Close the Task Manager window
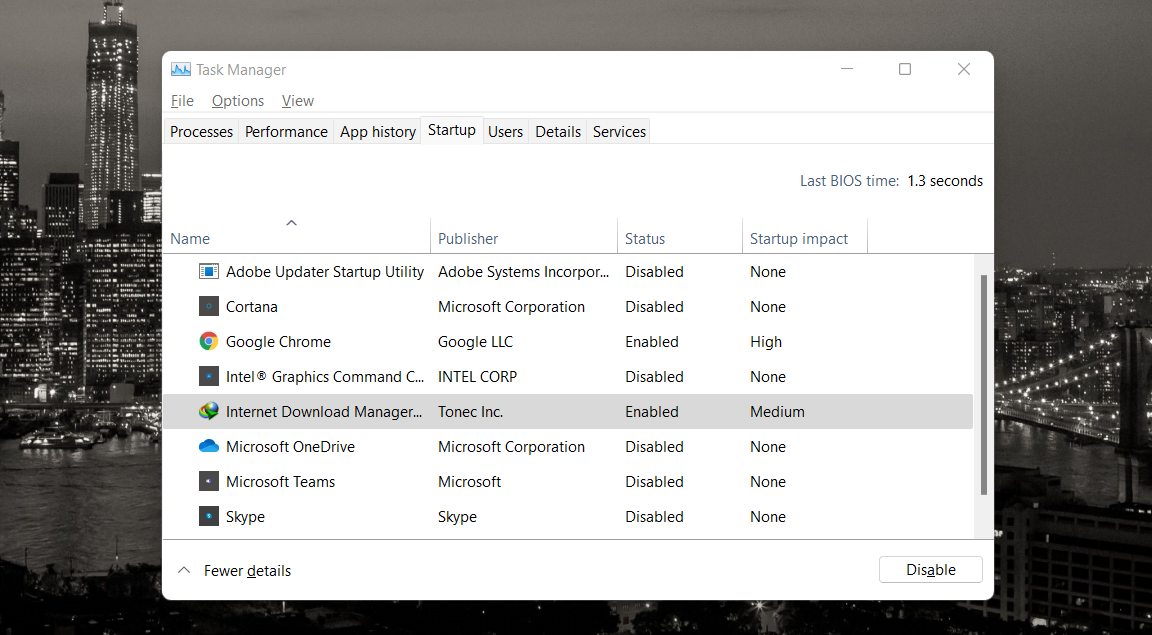Image resolution: width=1152 pixels, height=635 pixels. [x=964, y=69]
